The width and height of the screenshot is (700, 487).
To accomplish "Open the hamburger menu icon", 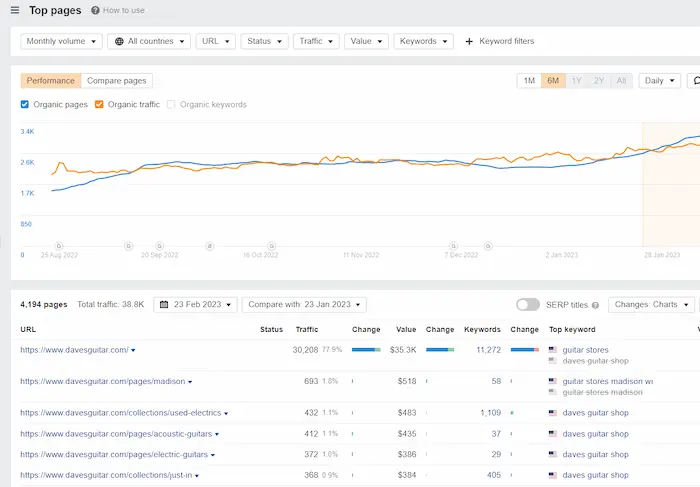I will pyautogui.click(x=14, y=10).
